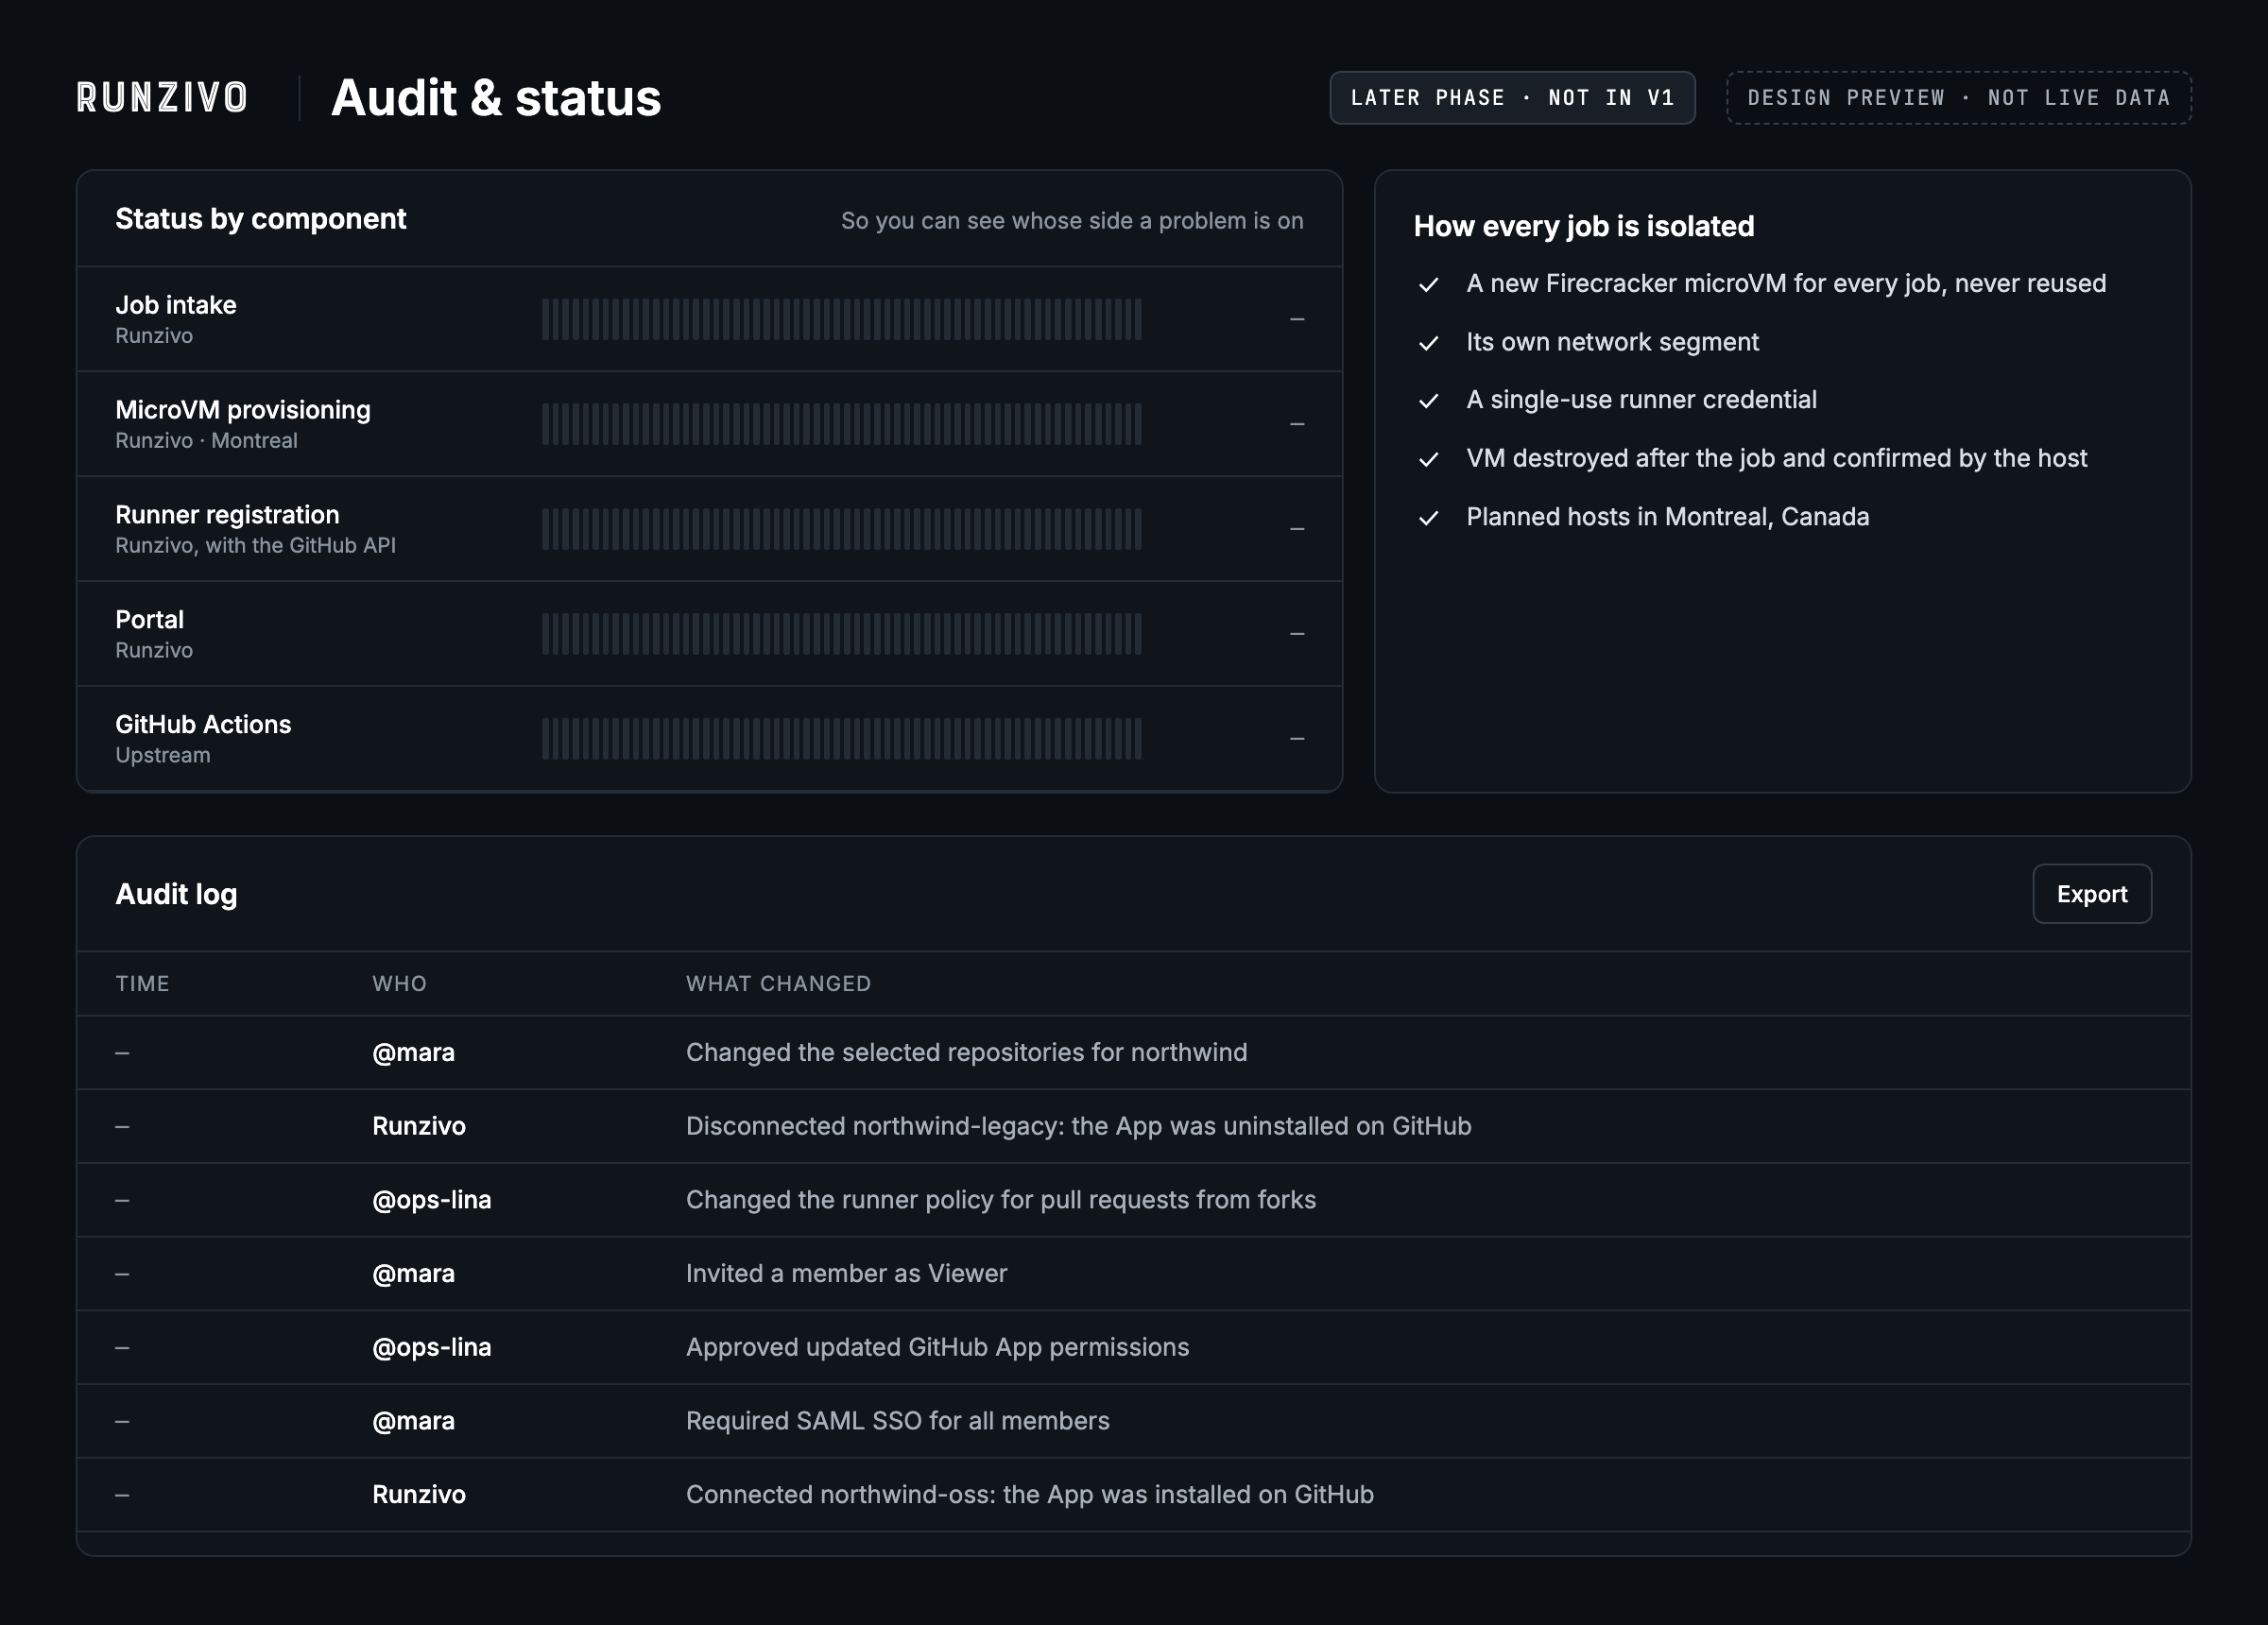This screenshot has height=1625, width=2268.
Task: Click the Export button in Audit log
Action: [2091, 894]
